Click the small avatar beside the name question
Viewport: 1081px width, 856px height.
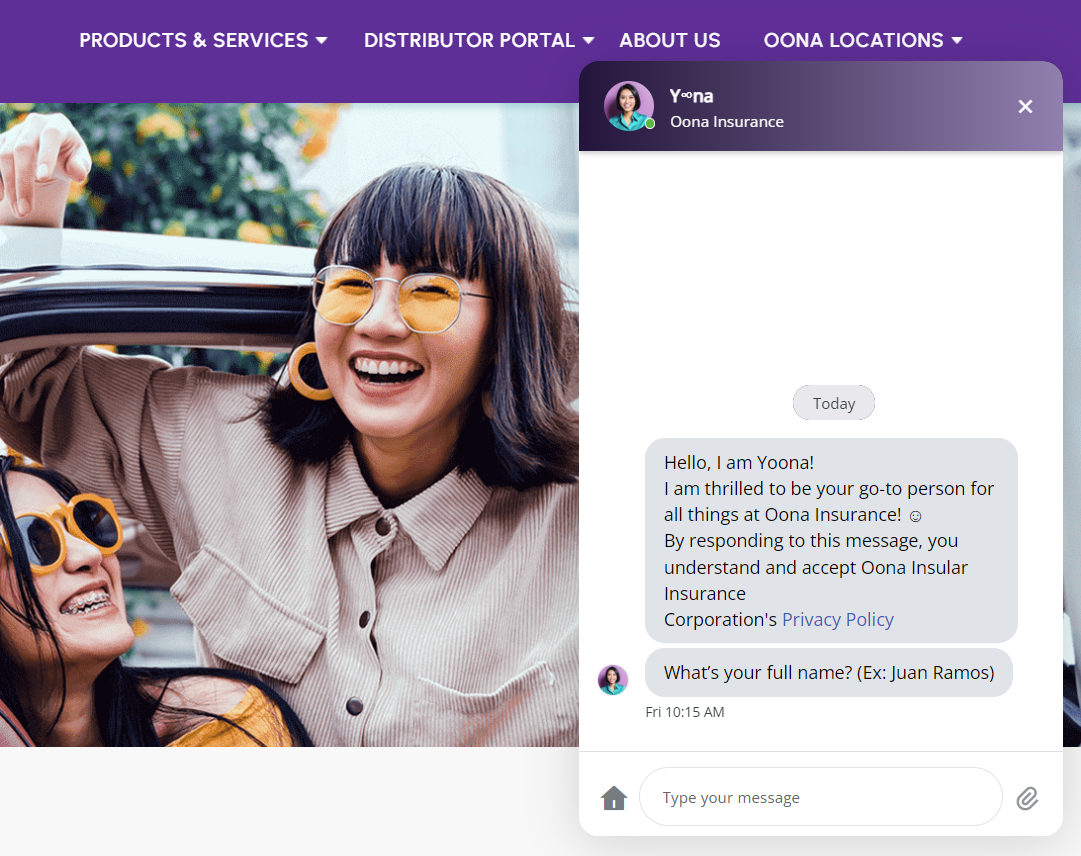(x=613, y=678)
